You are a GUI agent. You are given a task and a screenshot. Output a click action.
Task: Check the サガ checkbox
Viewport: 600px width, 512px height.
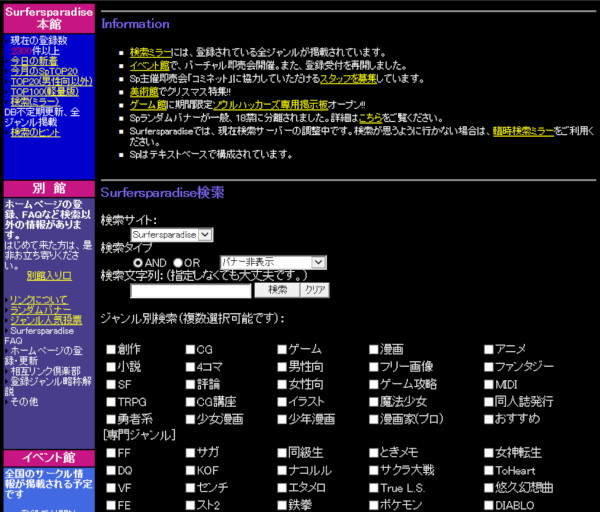tap(190, 453)
